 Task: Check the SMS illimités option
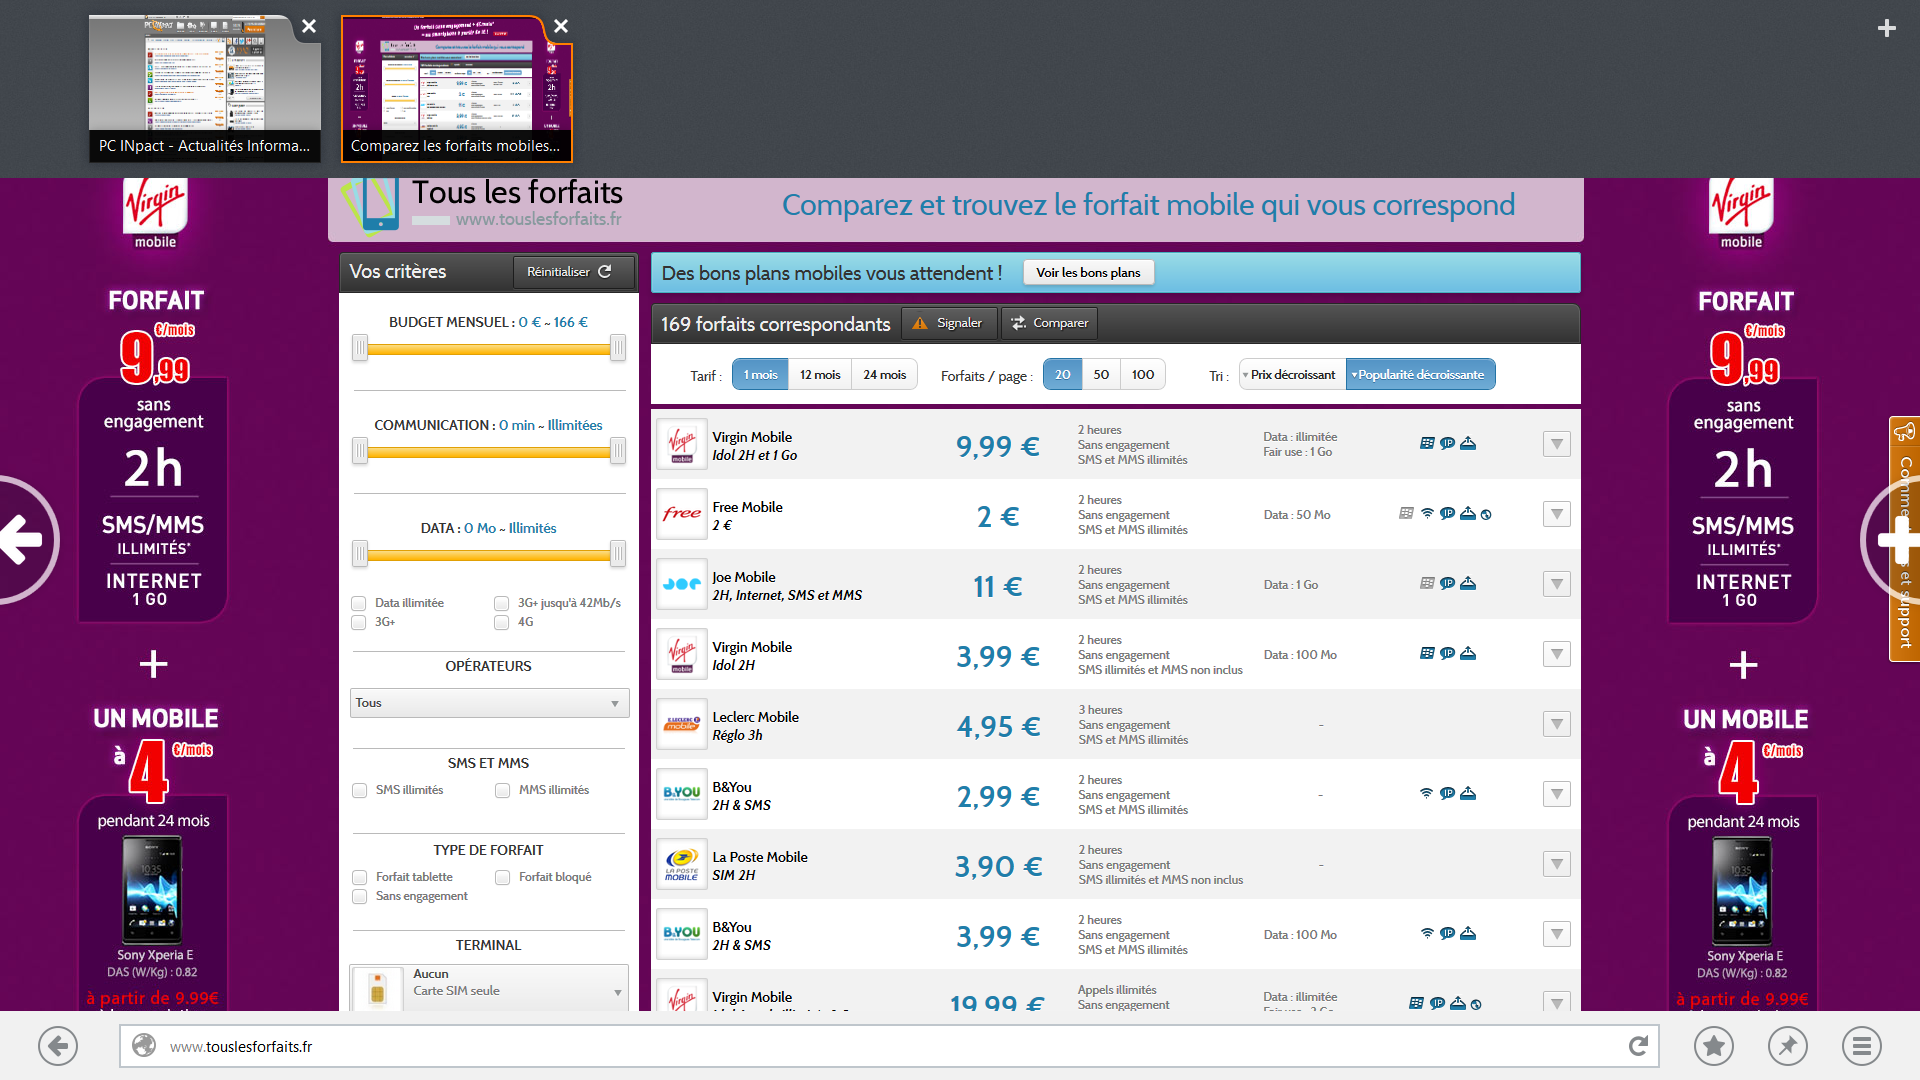(360, 790)
